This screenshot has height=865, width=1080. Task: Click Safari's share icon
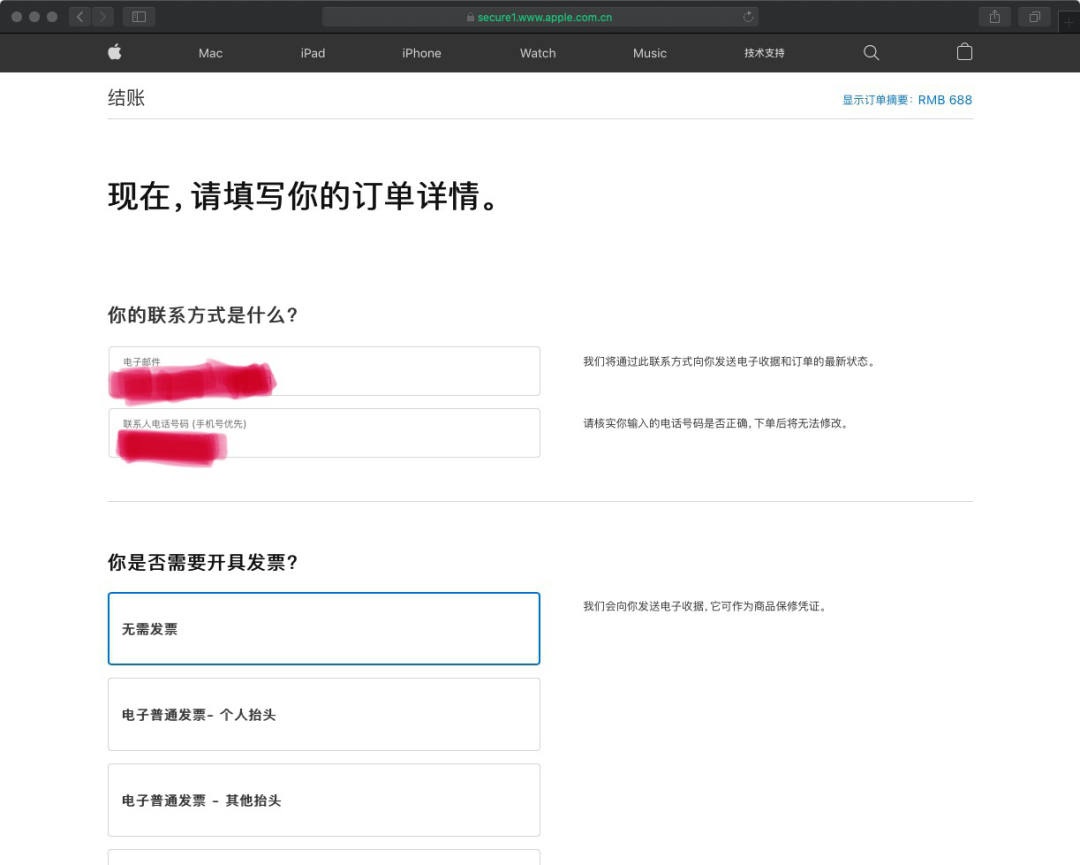tap(994, 17)
